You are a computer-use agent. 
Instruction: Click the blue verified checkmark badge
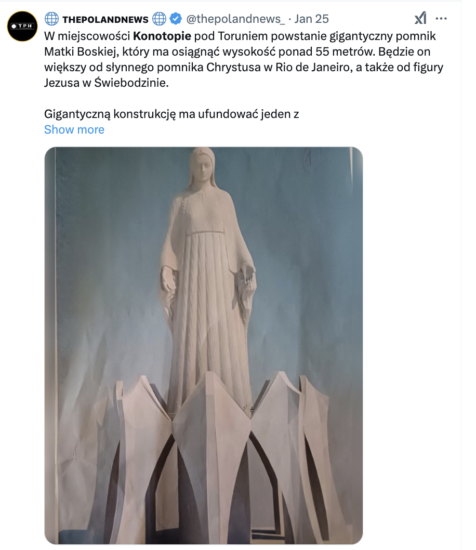click(175, 19)
